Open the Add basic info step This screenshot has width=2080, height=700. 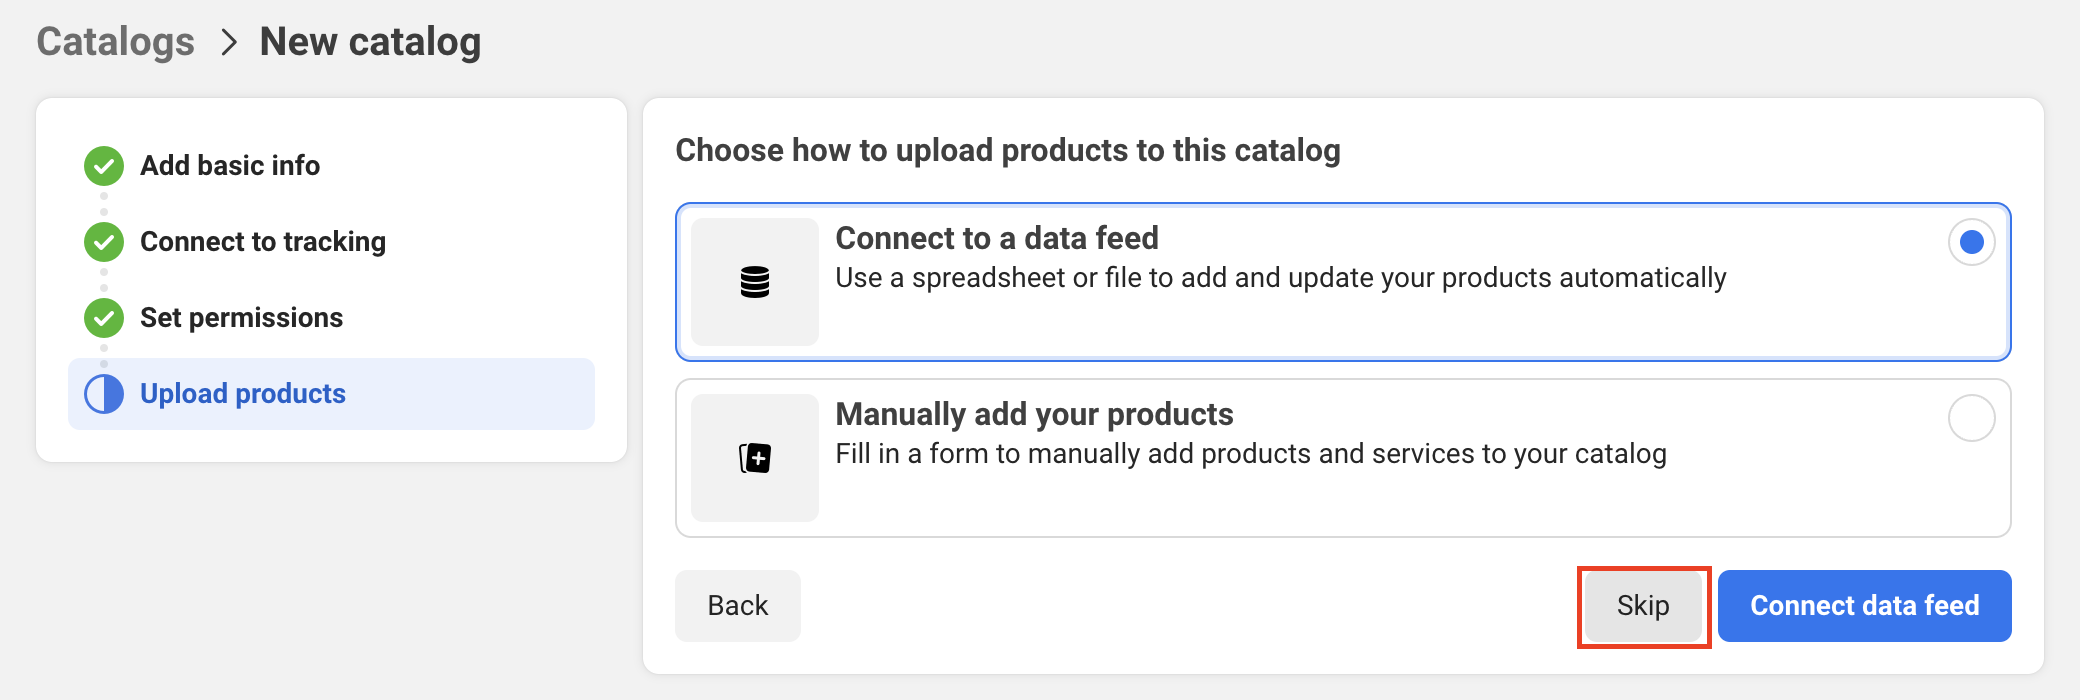[230, 166]
